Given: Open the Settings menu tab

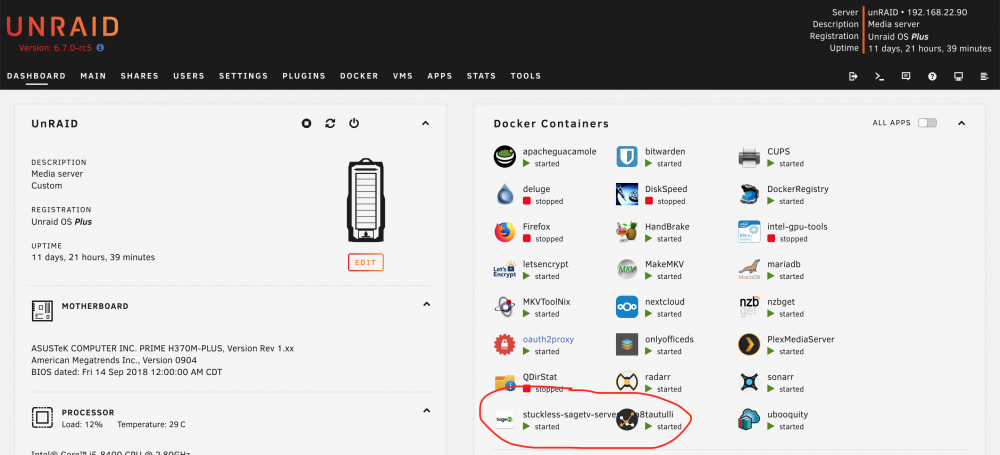Looking at the screenshot, I should (x=244, y=76).
